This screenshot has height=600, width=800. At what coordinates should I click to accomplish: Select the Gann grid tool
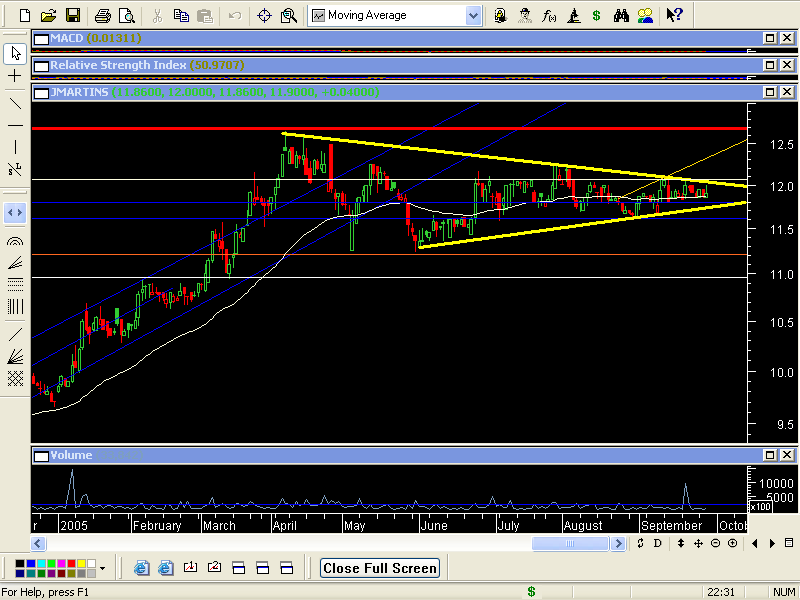point(15,378)
